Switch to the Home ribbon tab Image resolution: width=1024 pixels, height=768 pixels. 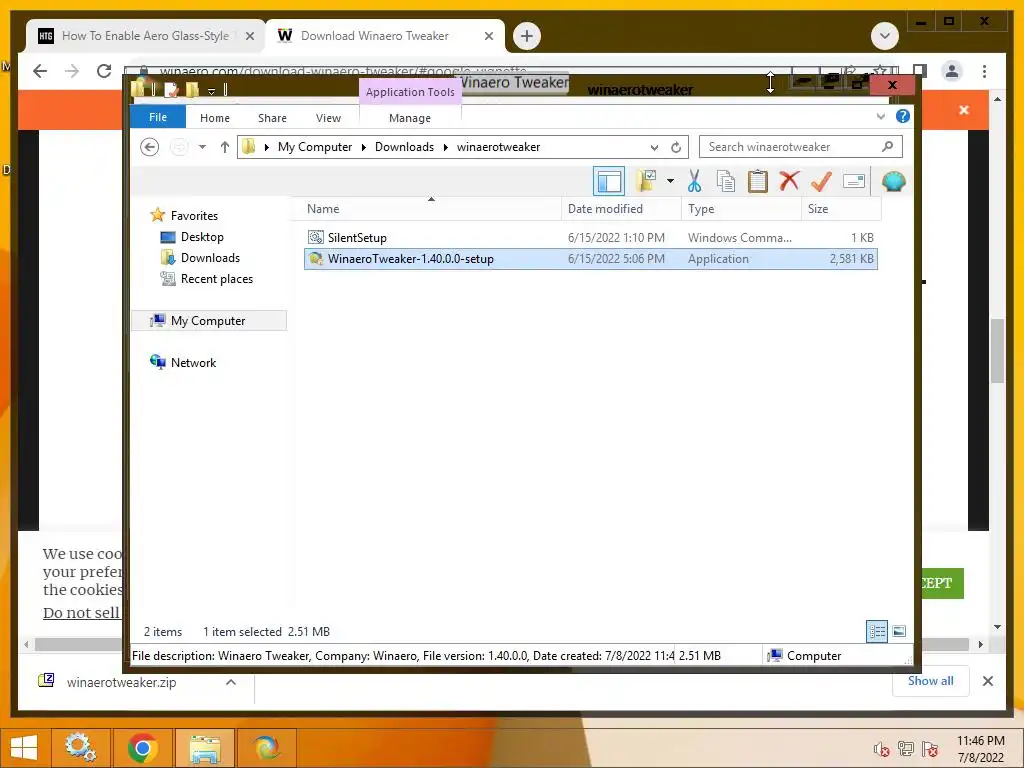[x=215, y=118]
